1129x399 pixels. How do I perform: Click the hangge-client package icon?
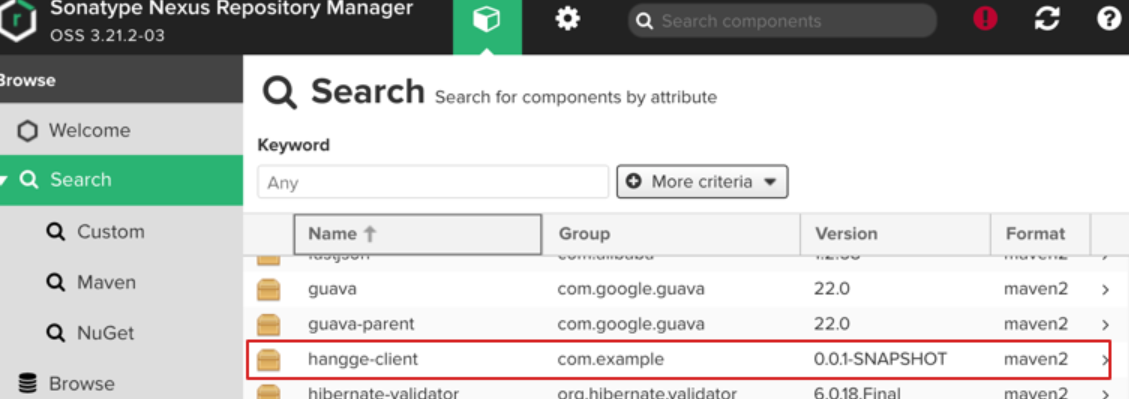pos(269,359)
